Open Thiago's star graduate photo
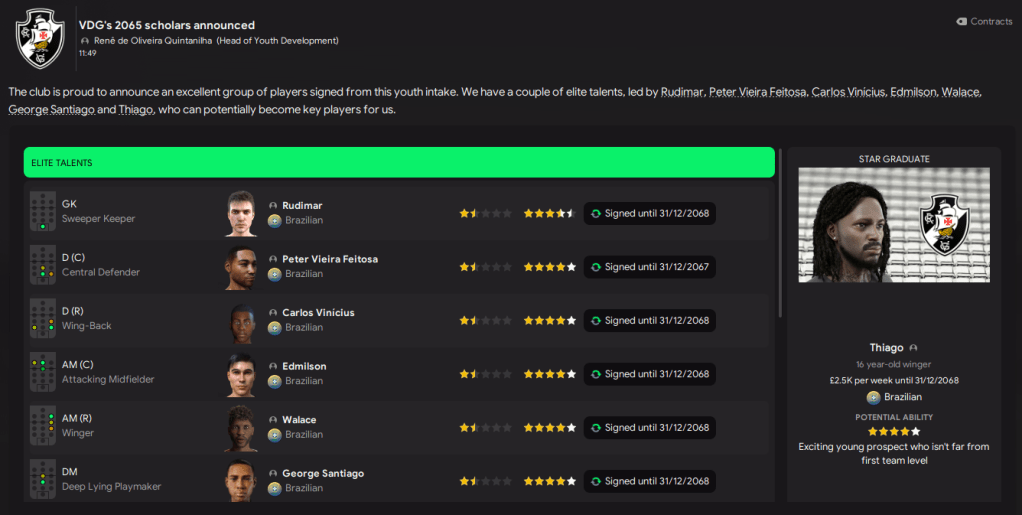1022x515 pixels. [893, 225]
